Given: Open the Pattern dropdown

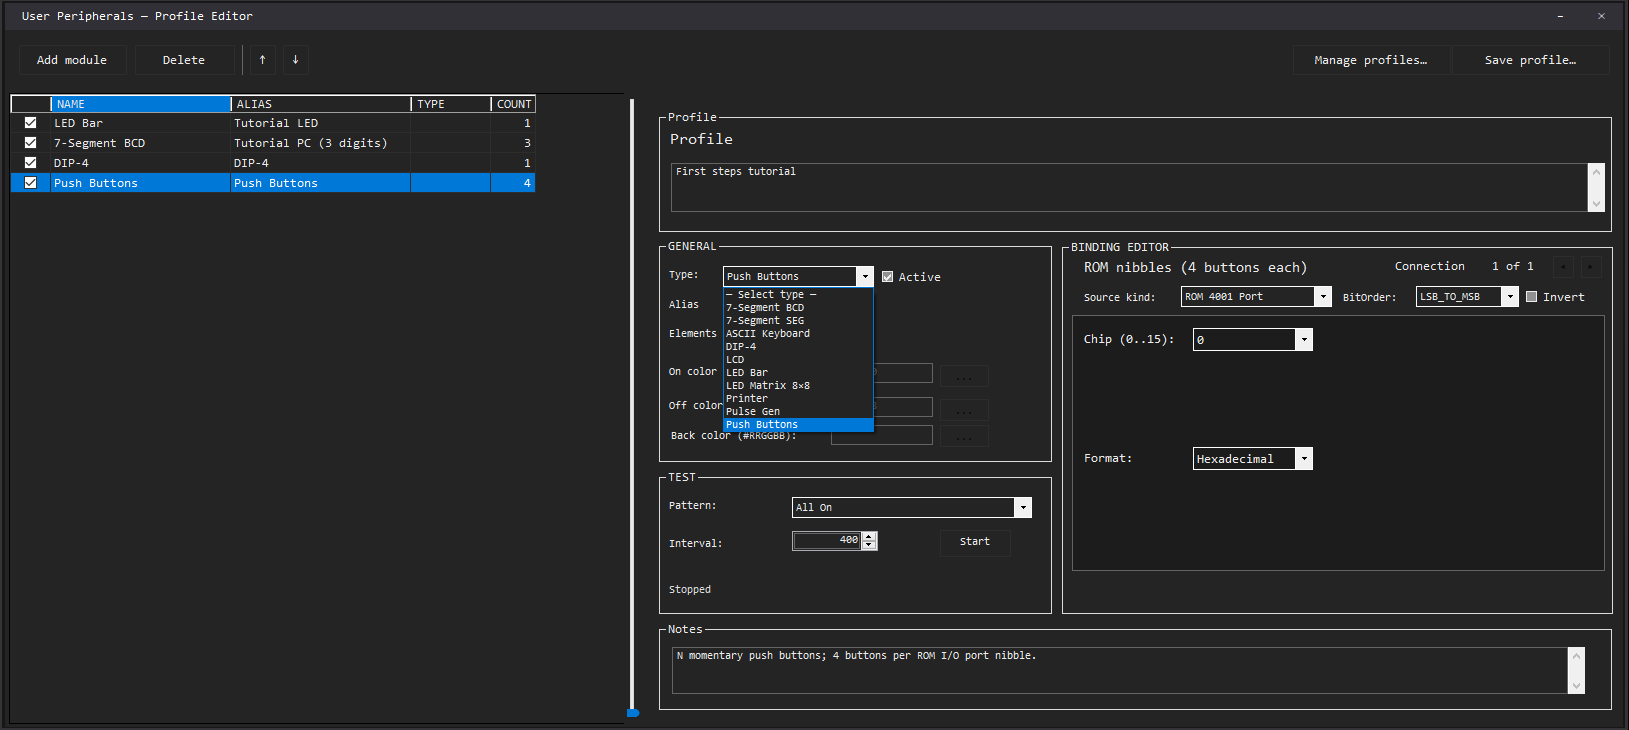Looking at the screenshot, I should point(1022,508).
